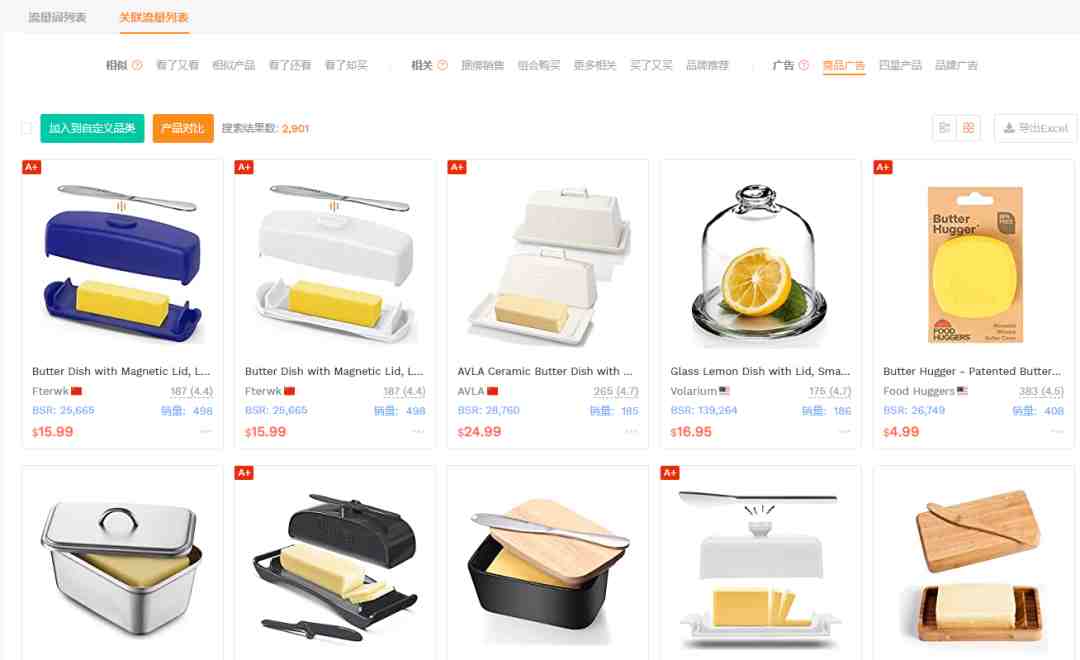Screen dimensions: 1080x660
Task: Click A+ badge on Butter Hugger card
Action: coord(883,167)
